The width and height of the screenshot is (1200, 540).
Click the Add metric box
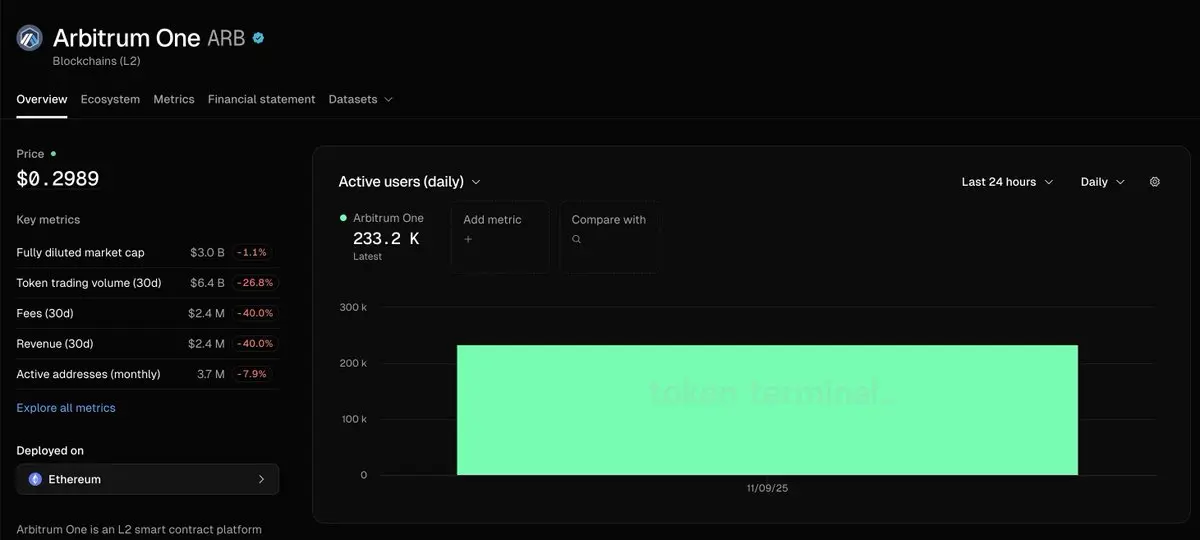click(499, 237)
